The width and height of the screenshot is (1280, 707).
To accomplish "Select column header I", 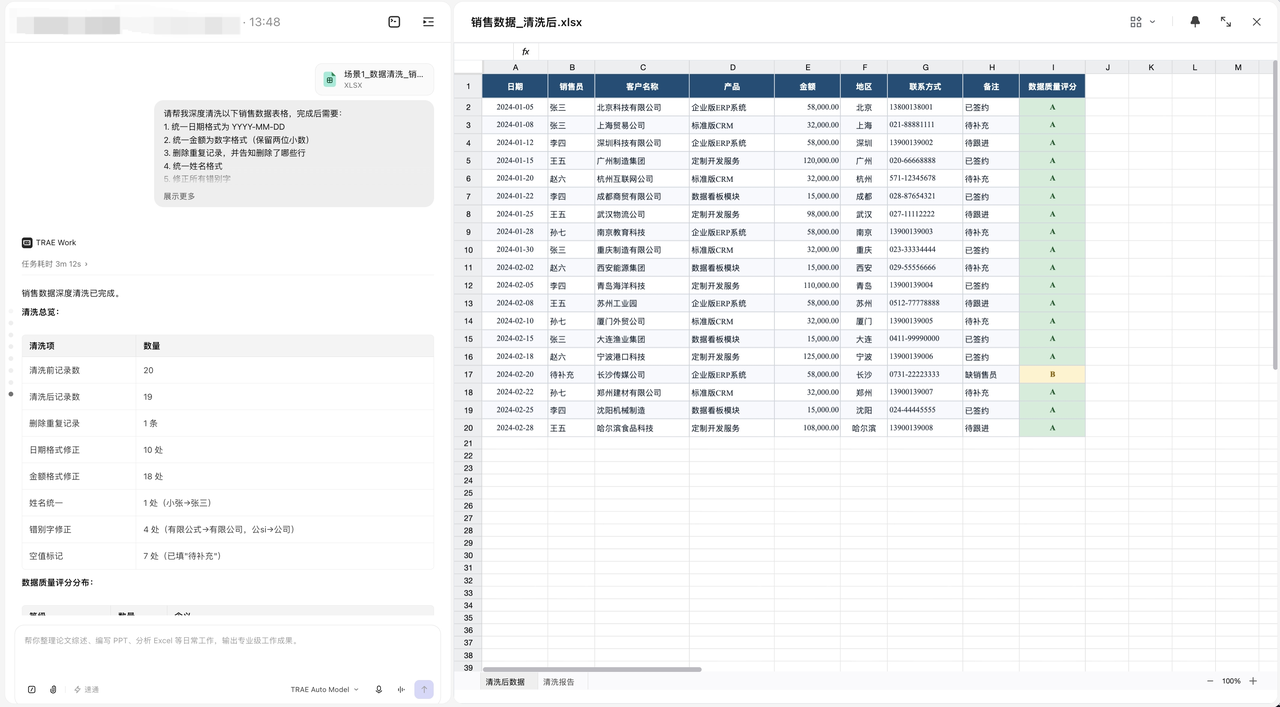I will 1052,67.
